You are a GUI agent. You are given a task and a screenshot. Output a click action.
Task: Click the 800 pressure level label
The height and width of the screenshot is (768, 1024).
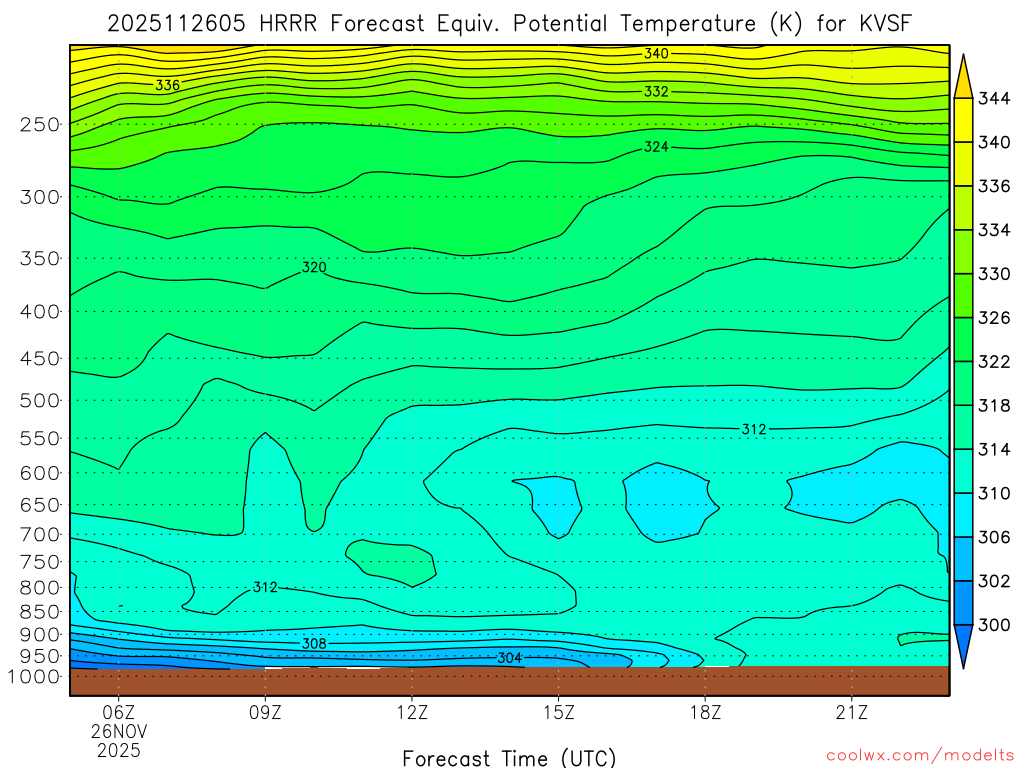(40, 587)
